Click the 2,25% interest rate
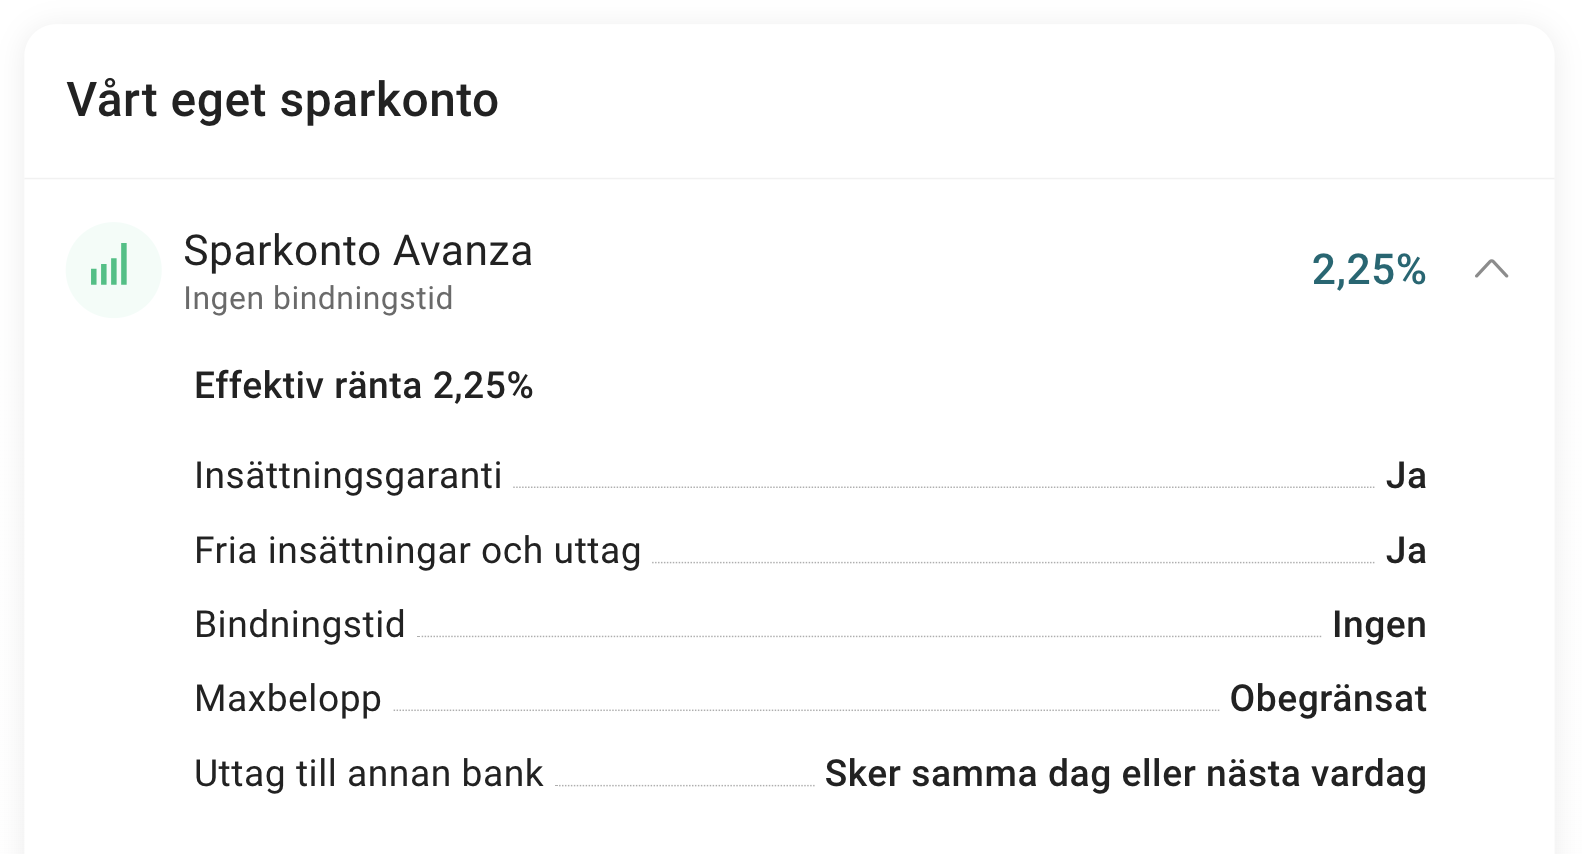Image resolution: width=1582 pixels, height=854 pixels. click(1368, 270)
